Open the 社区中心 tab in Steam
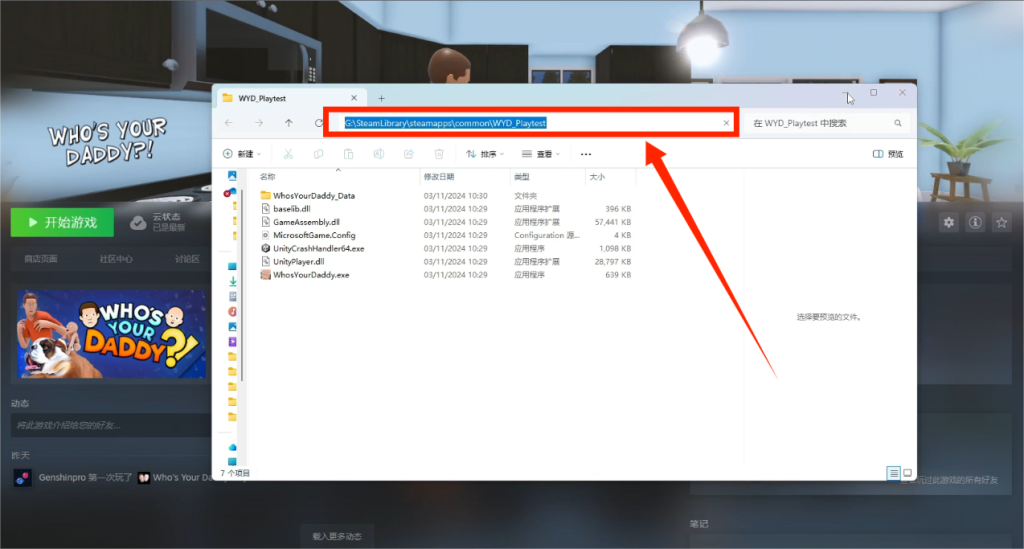This screenshot has height=549, width=1024. click(x=116, y=259)
